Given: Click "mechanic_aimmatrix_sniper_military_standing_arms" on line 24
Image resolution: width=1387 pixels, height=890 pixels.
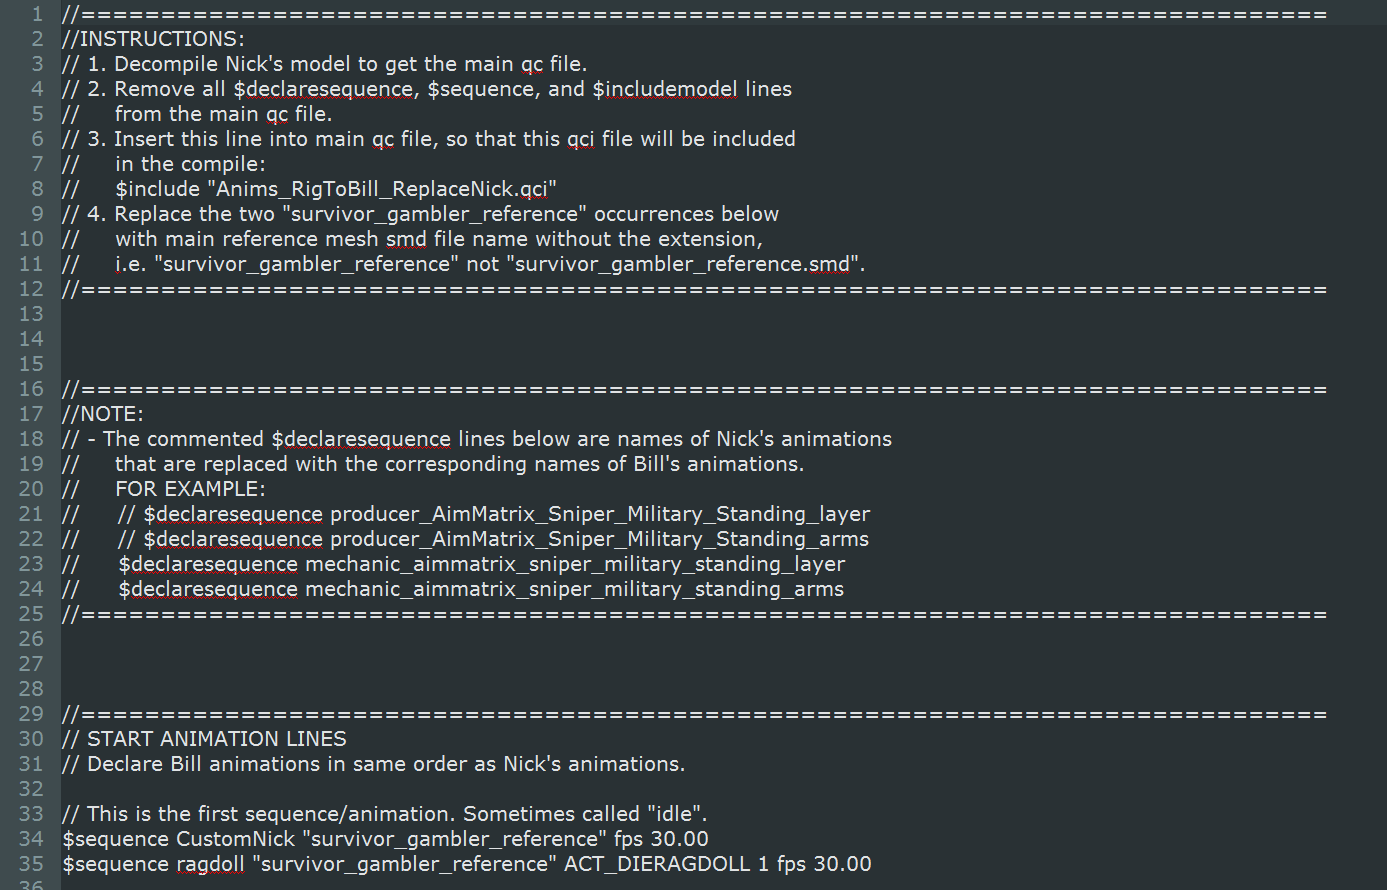Looking at the screenshot, I should click(x=574, y=589).
